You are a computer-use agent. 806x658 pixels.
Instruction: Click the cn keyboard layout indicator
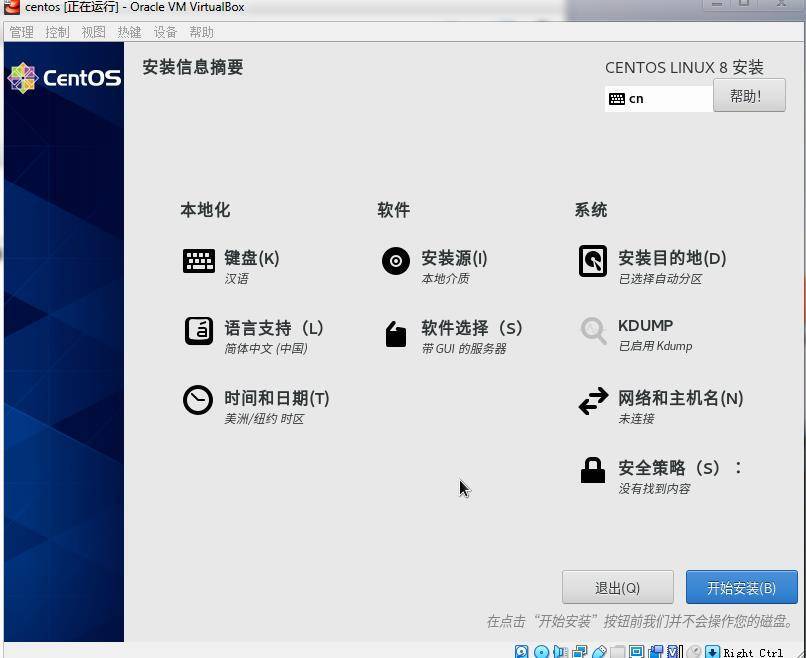[x=636, y=99]
